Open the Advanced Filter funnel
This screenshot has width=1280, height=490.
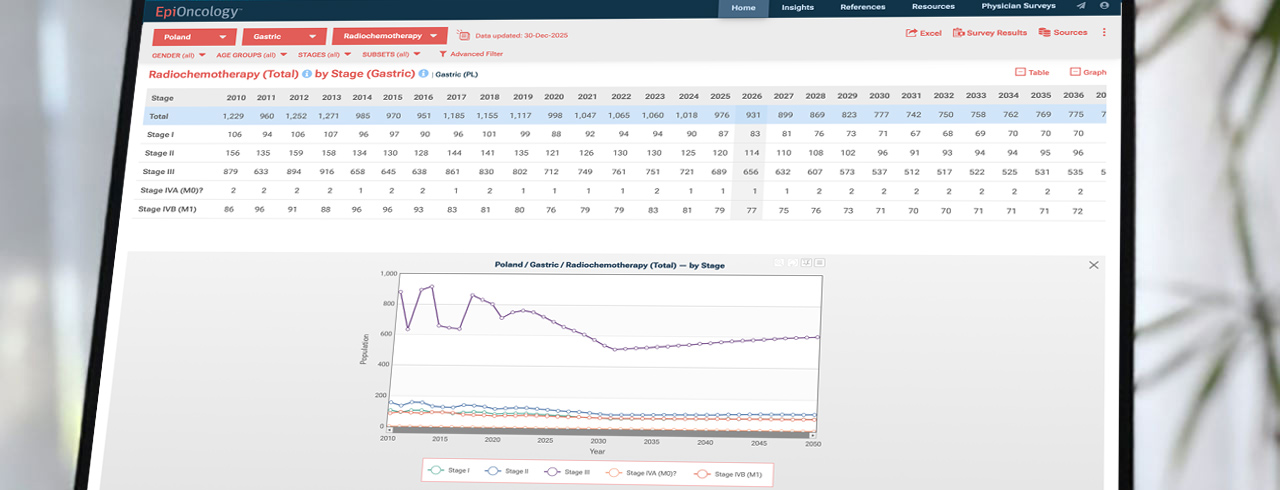pos(443,54)
